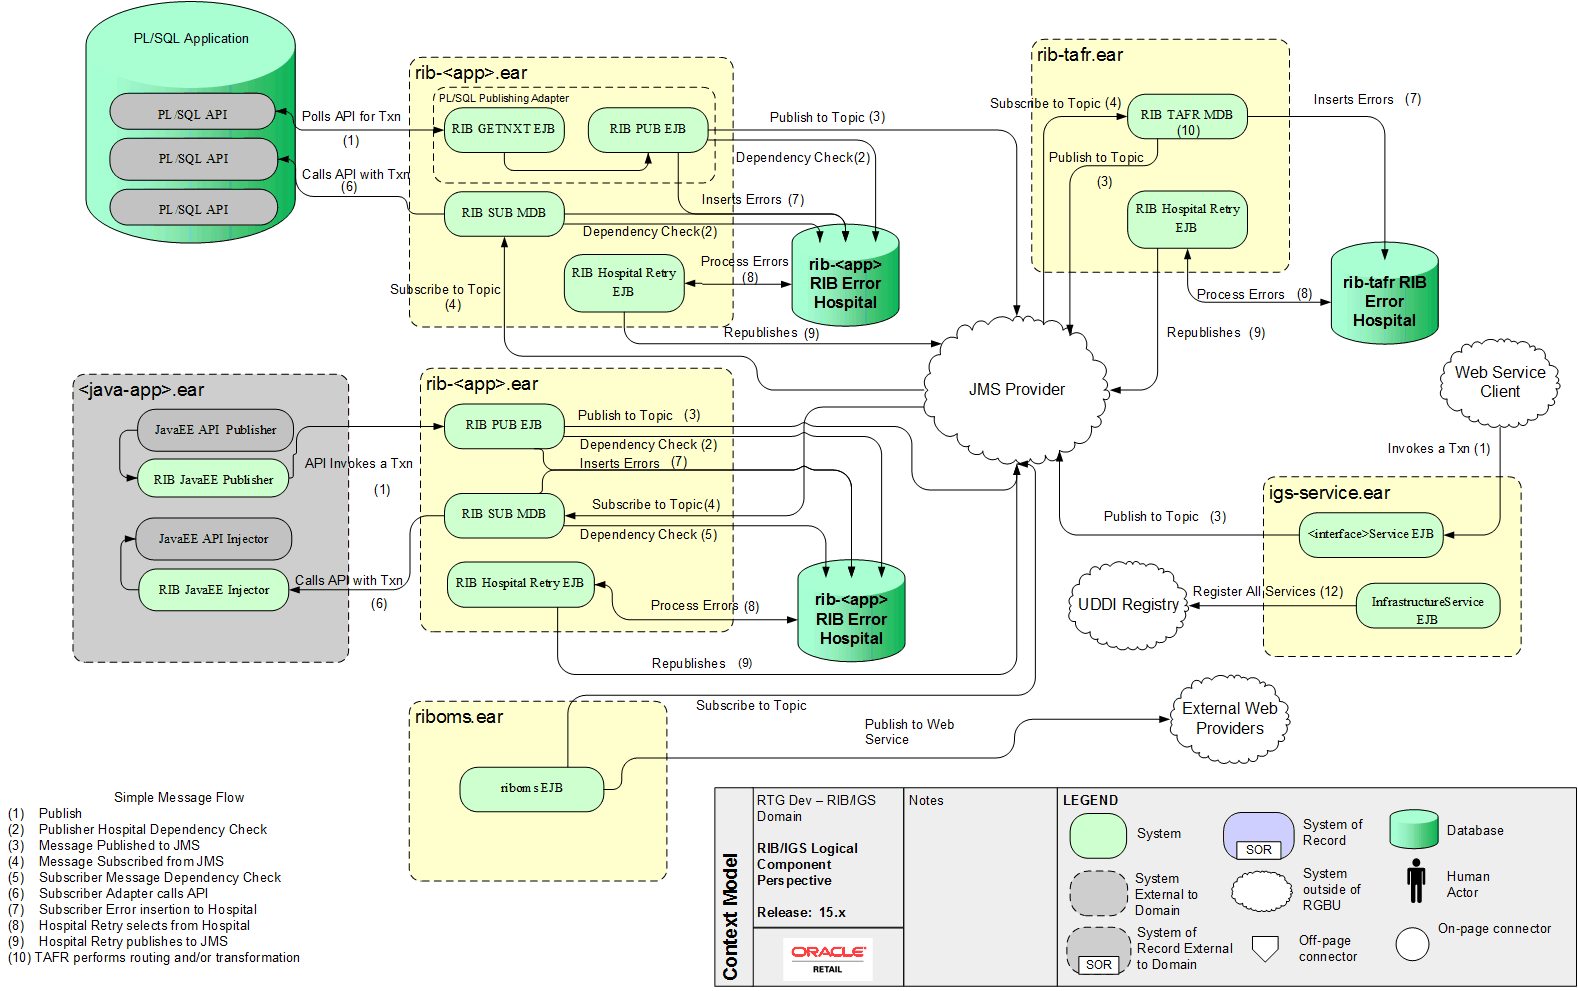The width and height of the screenshot is (1578, 991).
Task: Select the External Web Providers cloud
Action: click(x=1230, y=719)
